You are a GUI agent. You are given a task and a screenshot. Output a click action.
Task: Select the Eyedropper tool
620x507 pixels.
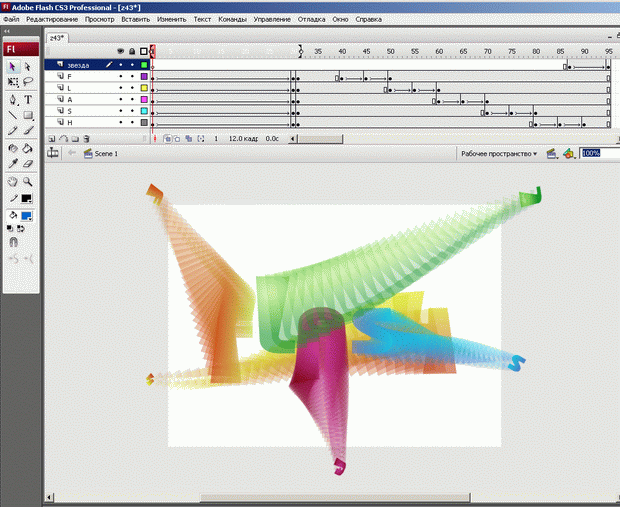pos(12,163)
